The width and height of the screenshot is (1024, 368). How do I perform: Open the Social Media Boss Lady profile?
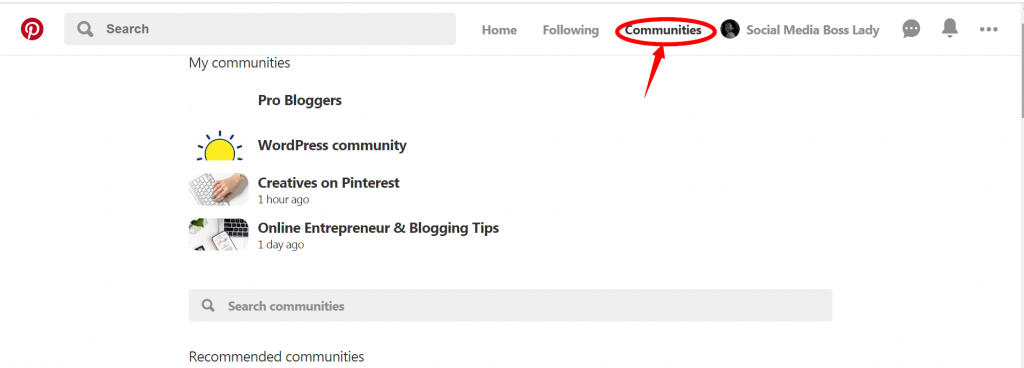point(812,30)
